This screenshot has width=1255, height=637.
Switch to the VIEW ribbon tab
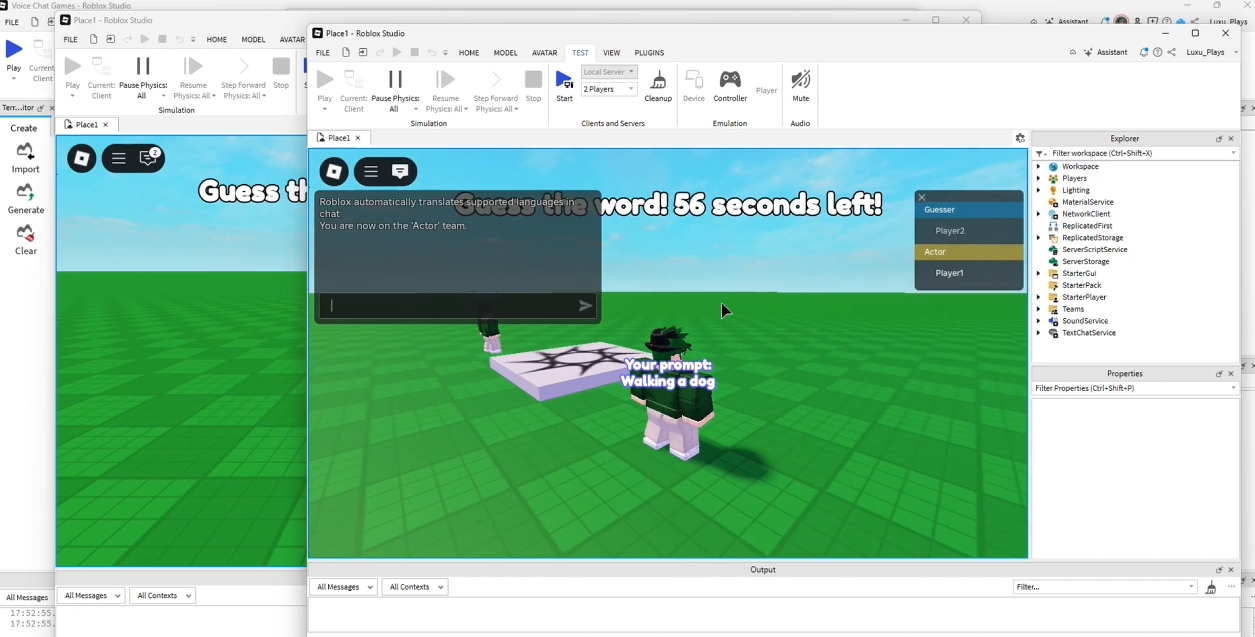(611, 53)
